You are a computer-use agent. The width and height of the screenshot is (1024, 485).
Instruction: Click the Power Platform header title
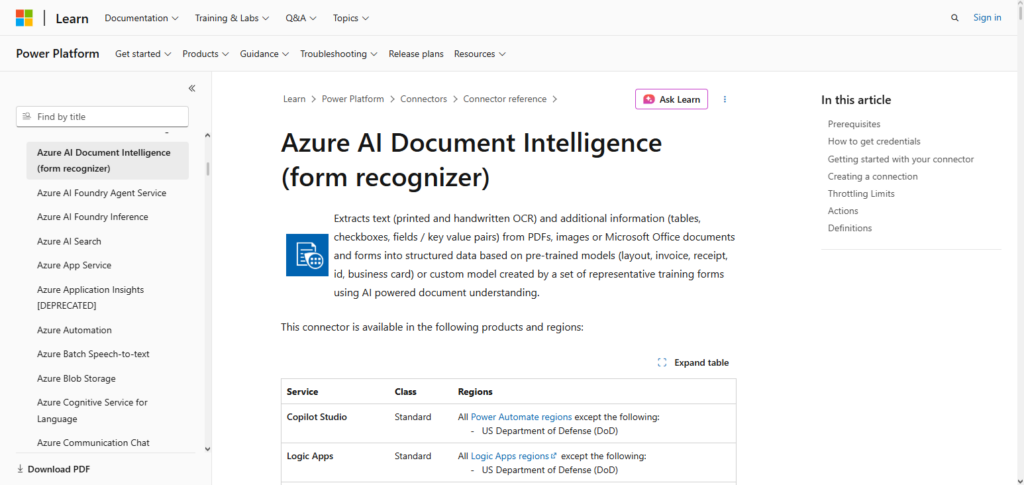(x=57, y=54)
